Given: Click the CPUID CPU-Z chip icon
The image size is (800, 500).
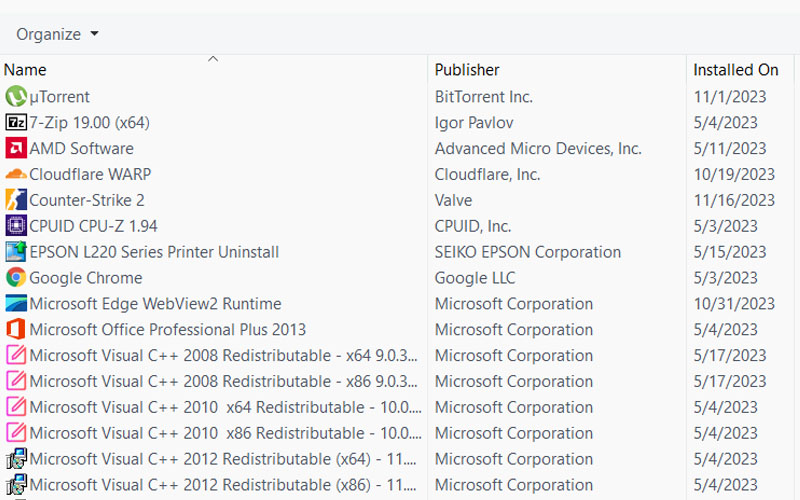Looking at the screenshot, I should click(x=16, y=226).
